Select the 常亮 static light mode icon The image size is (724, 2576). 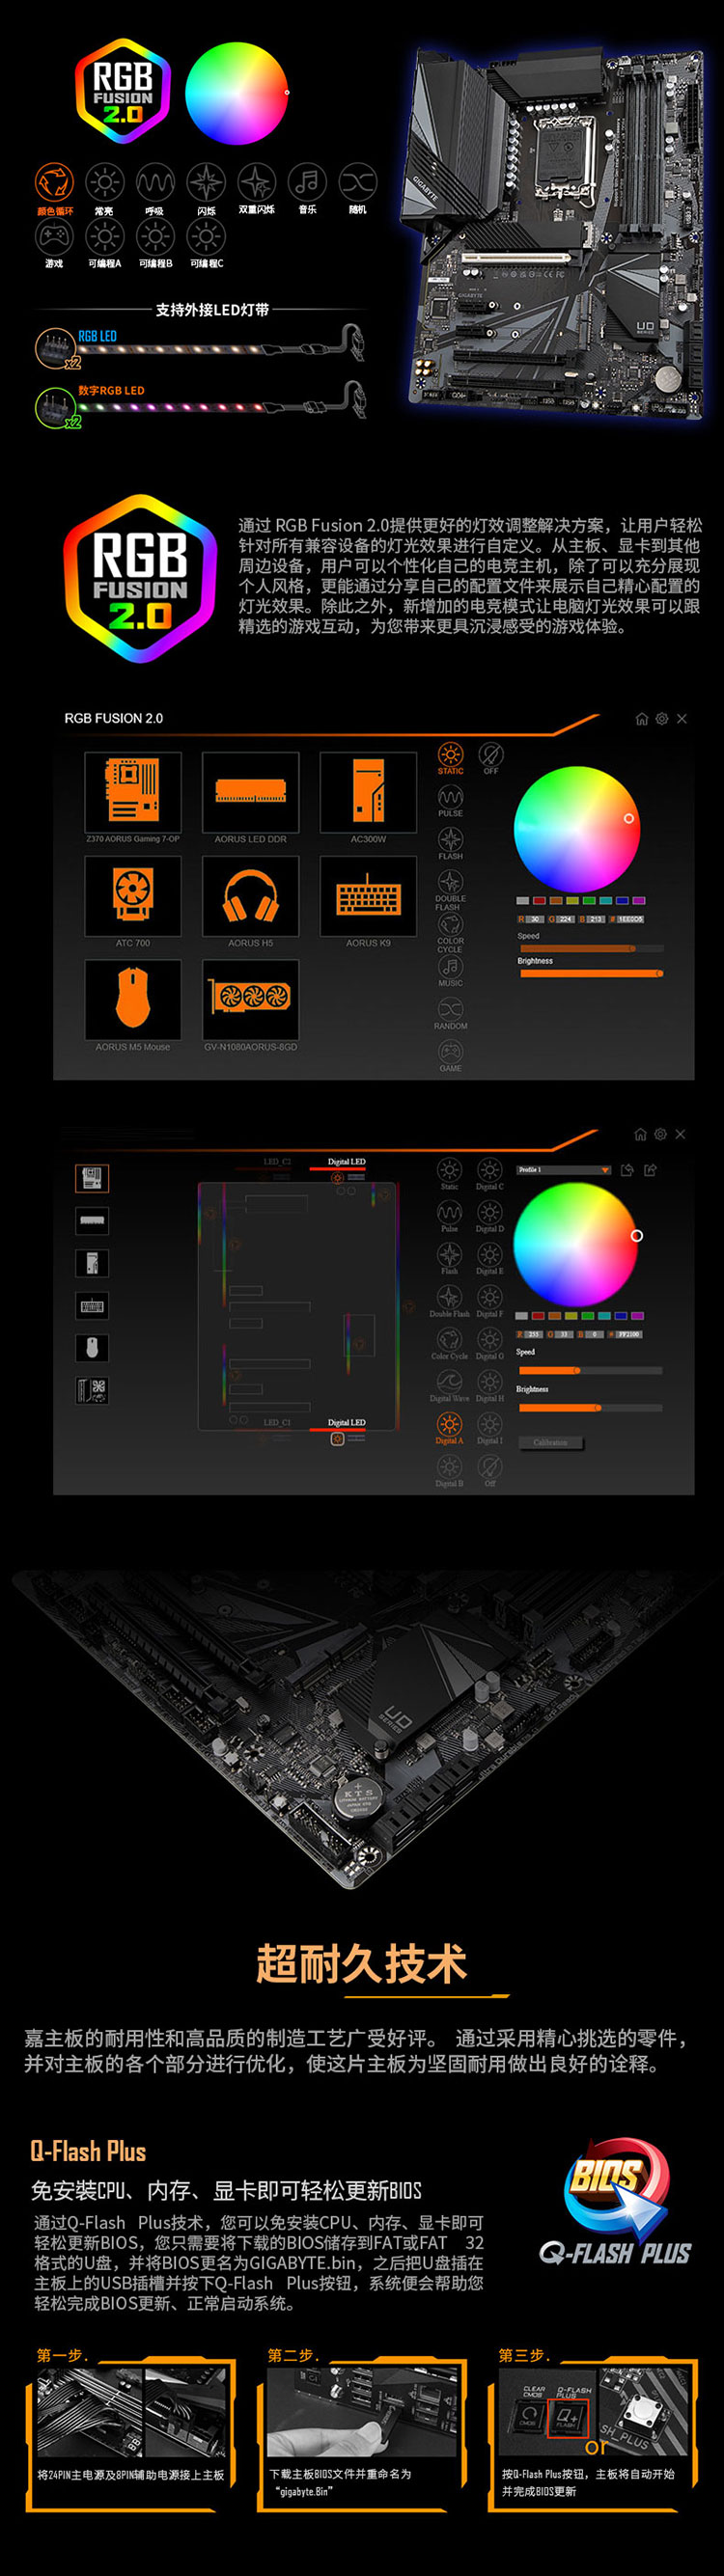click(x=104, y=183)
